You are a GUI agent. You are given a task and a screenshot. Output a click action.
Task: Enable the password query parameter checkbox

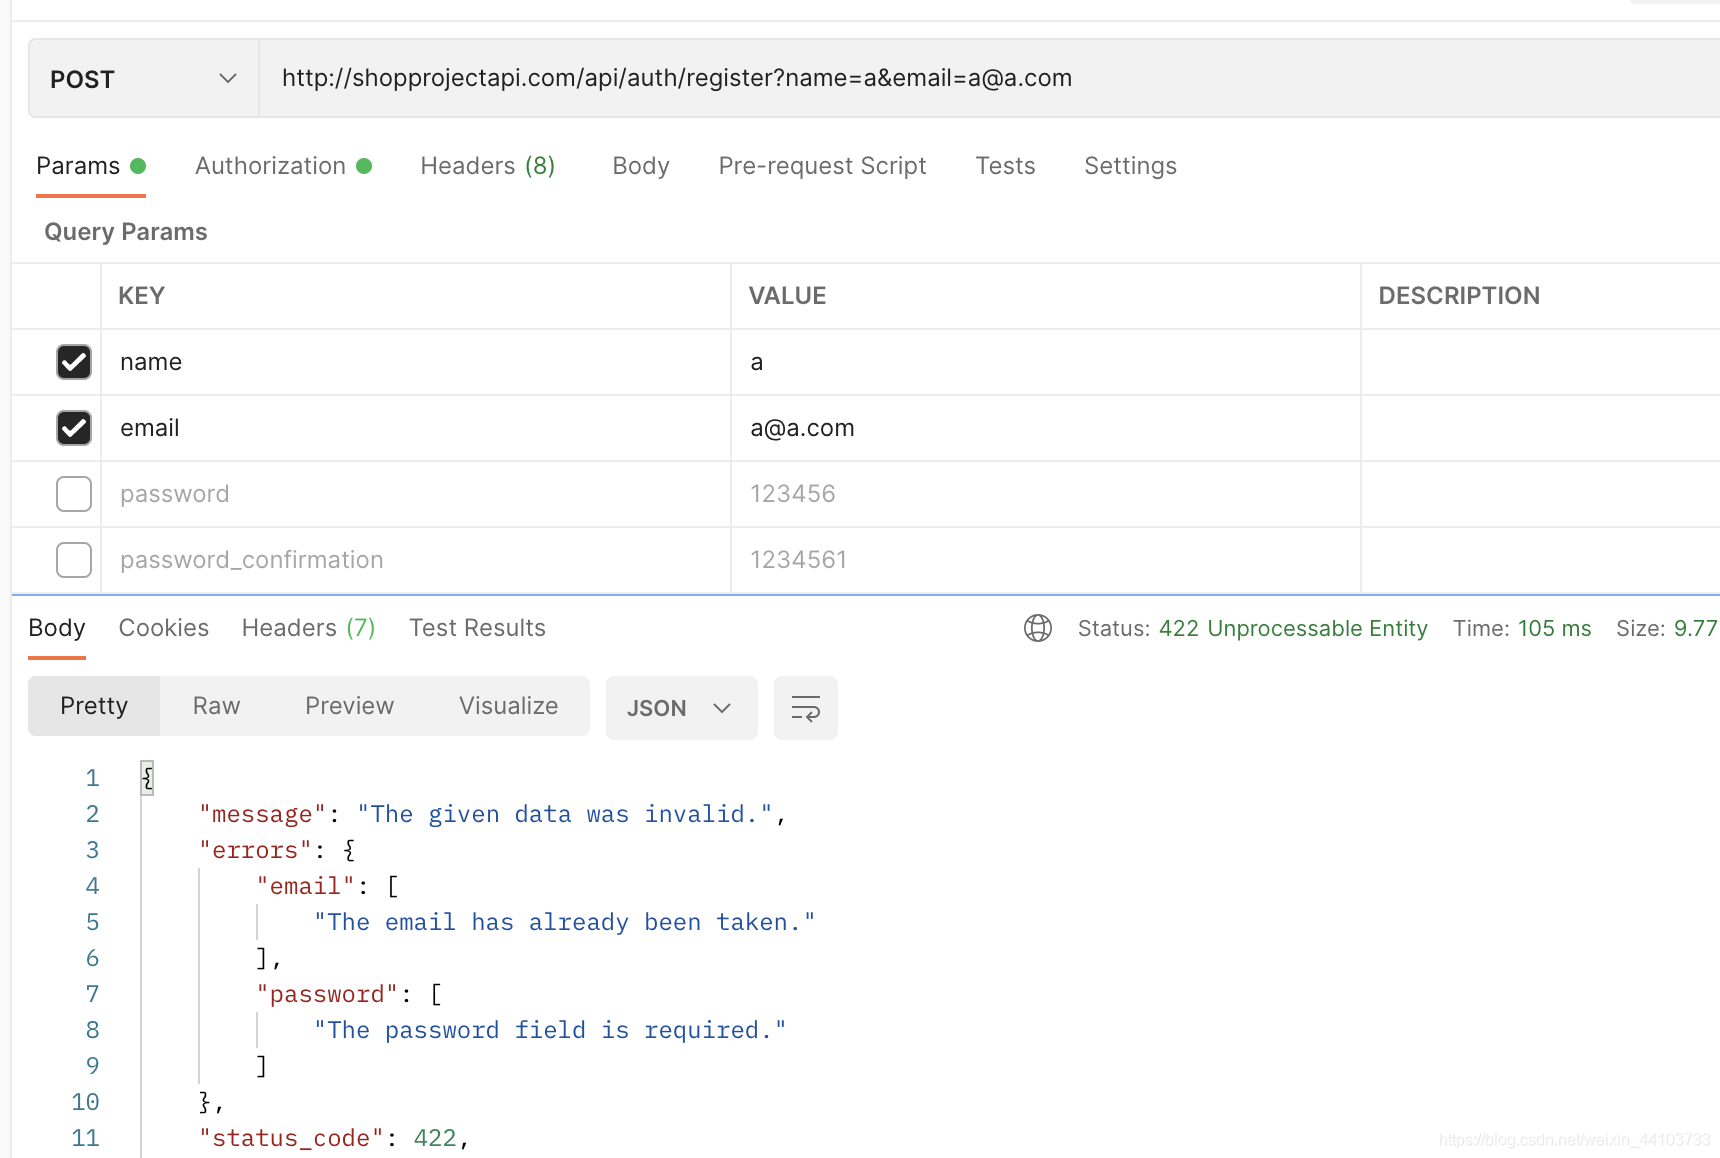74,494
